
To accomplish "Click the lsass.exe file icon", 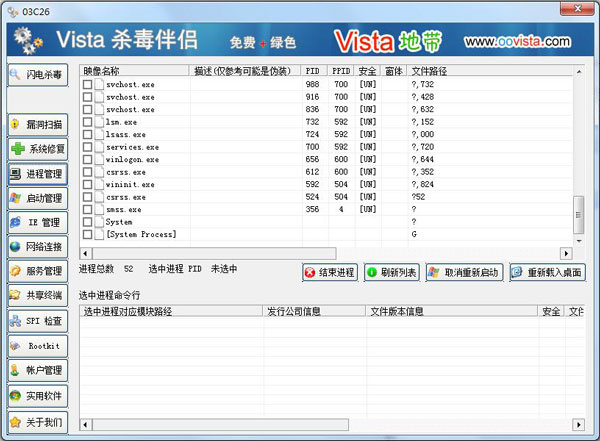I will tap(99, 134).
